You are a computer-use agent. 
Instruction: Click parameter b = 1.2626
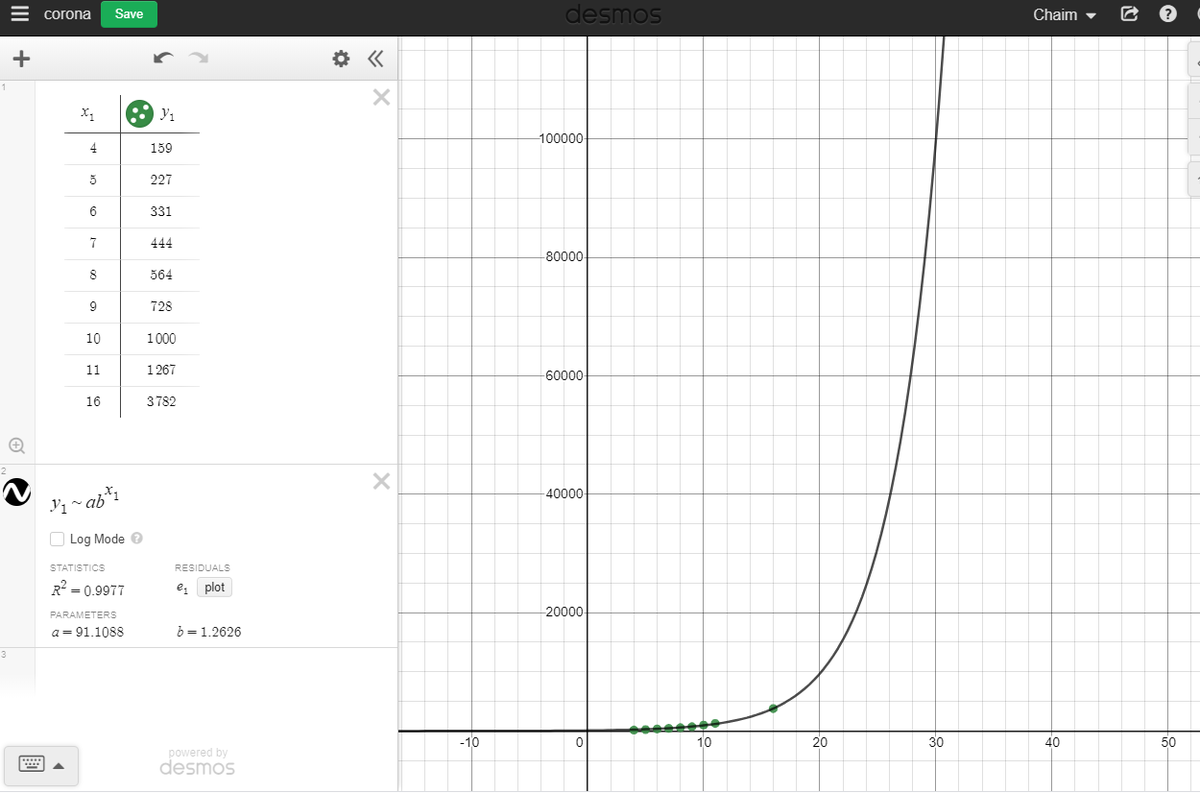[208, 632]
